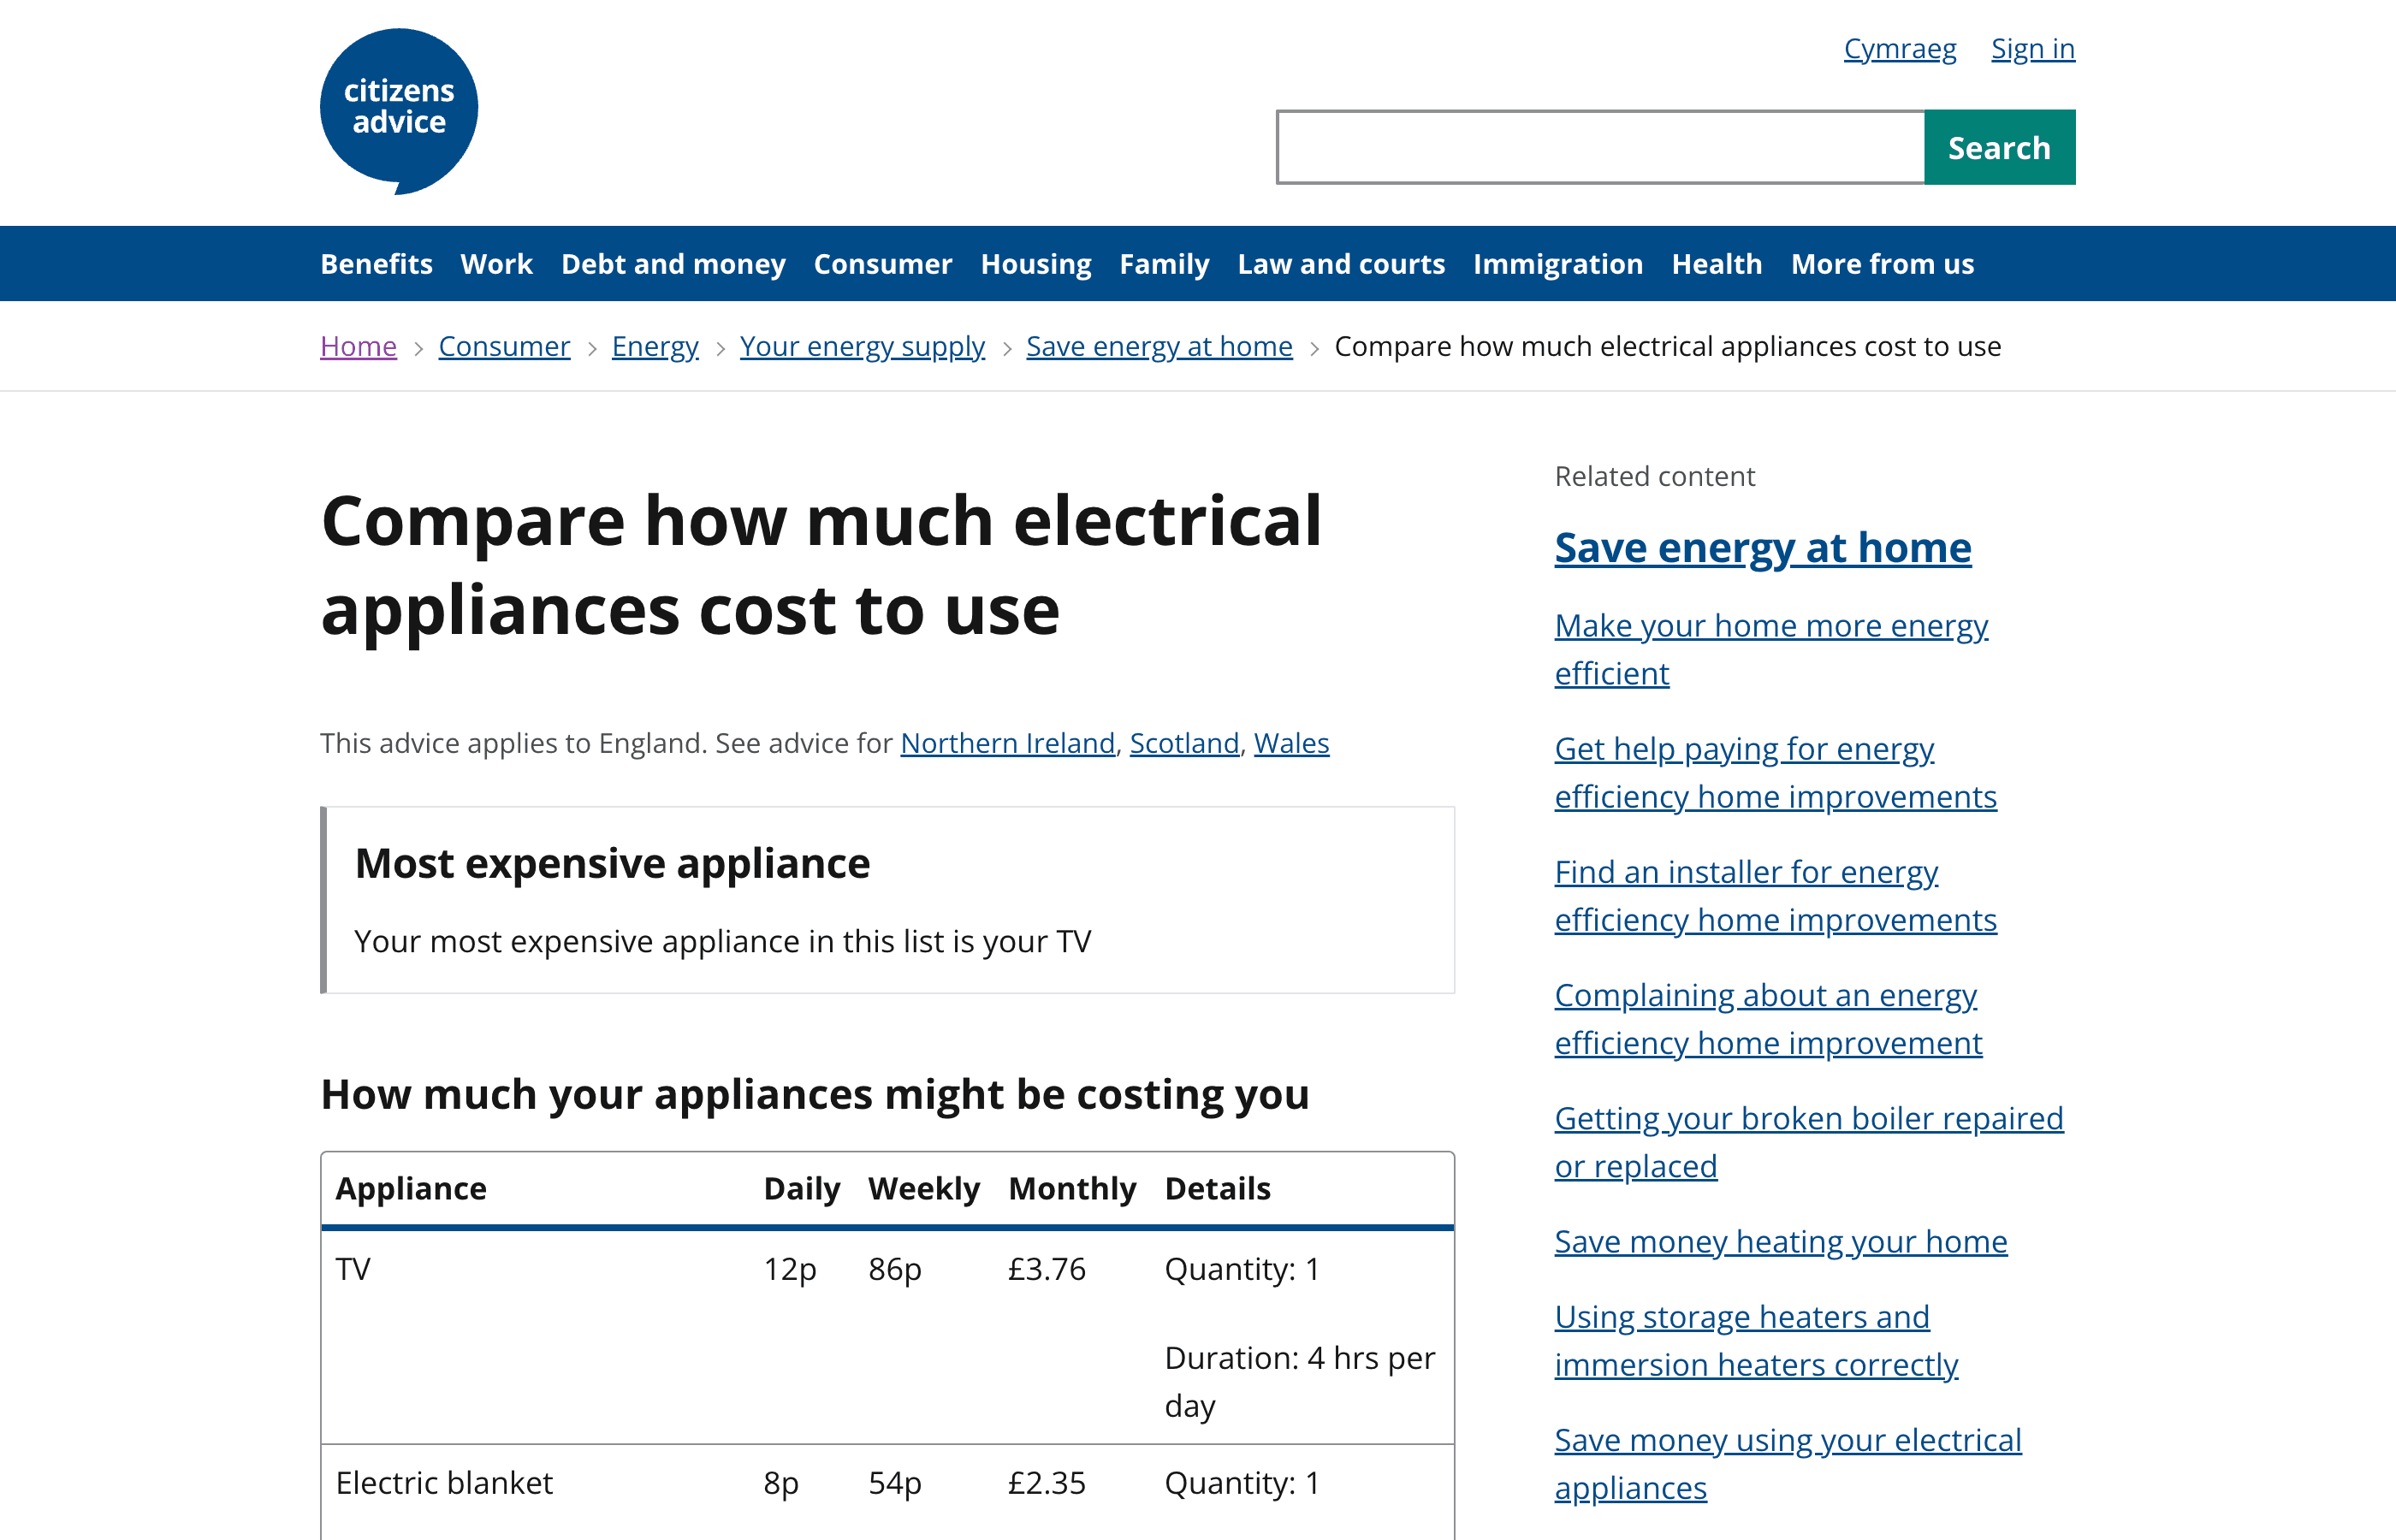The width and height of the screenshot is (2396, 1540).
Task: Click the Most expensive appliance heading
Action: click(x=612, y=863)
